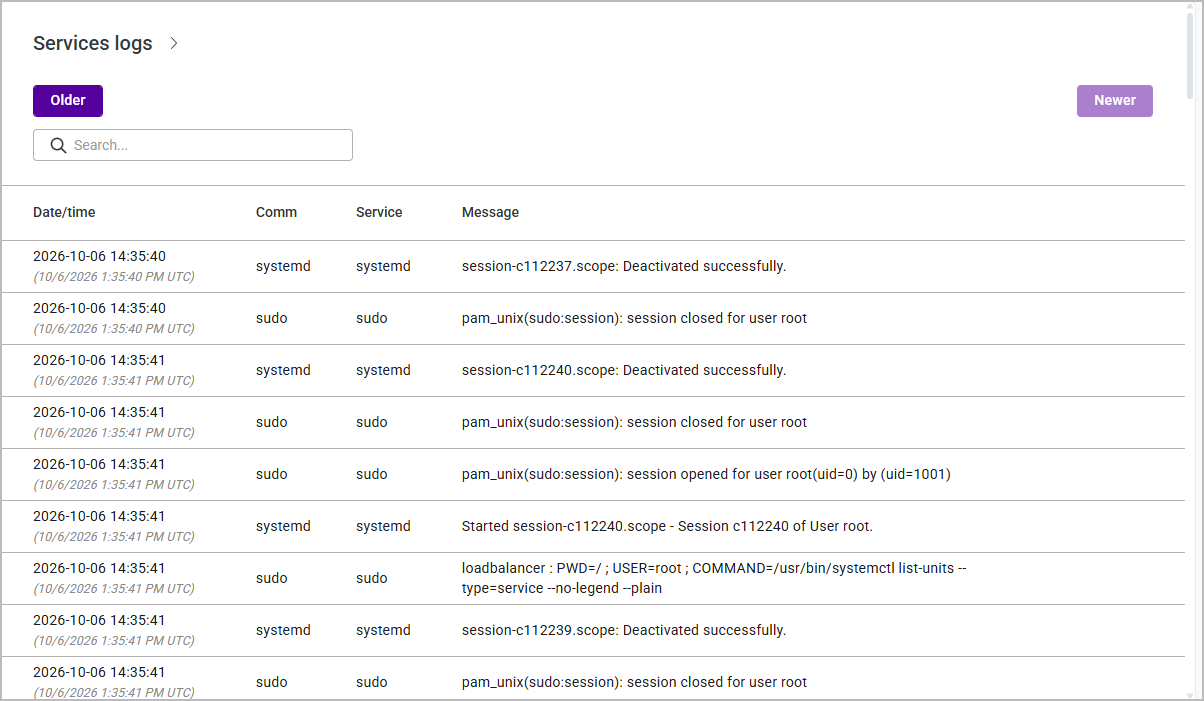Expand the chevron next to Services logs
Viewport: 1204px width, 701px height.
(x=174, y=43)
